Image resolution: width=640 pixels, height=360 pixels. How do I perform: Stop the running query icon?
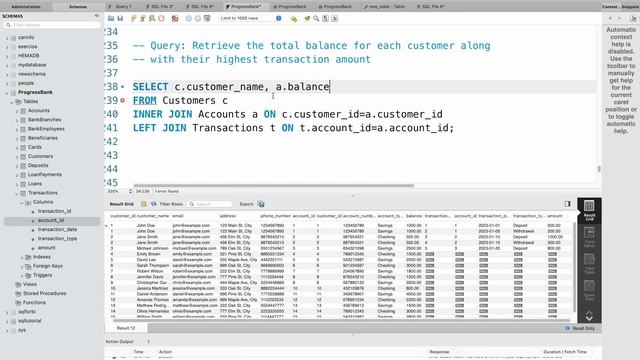click(161, 18)
